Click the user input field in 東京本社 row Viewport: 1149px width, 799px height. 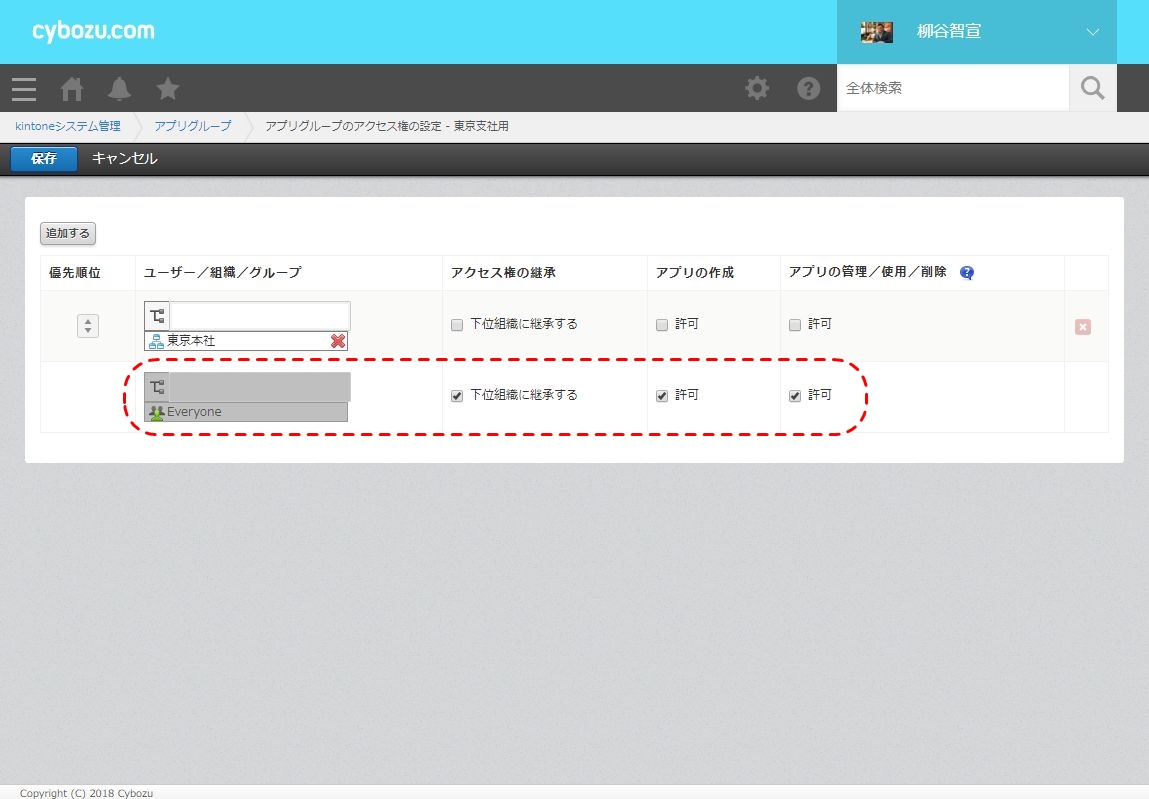coord(259,316)
